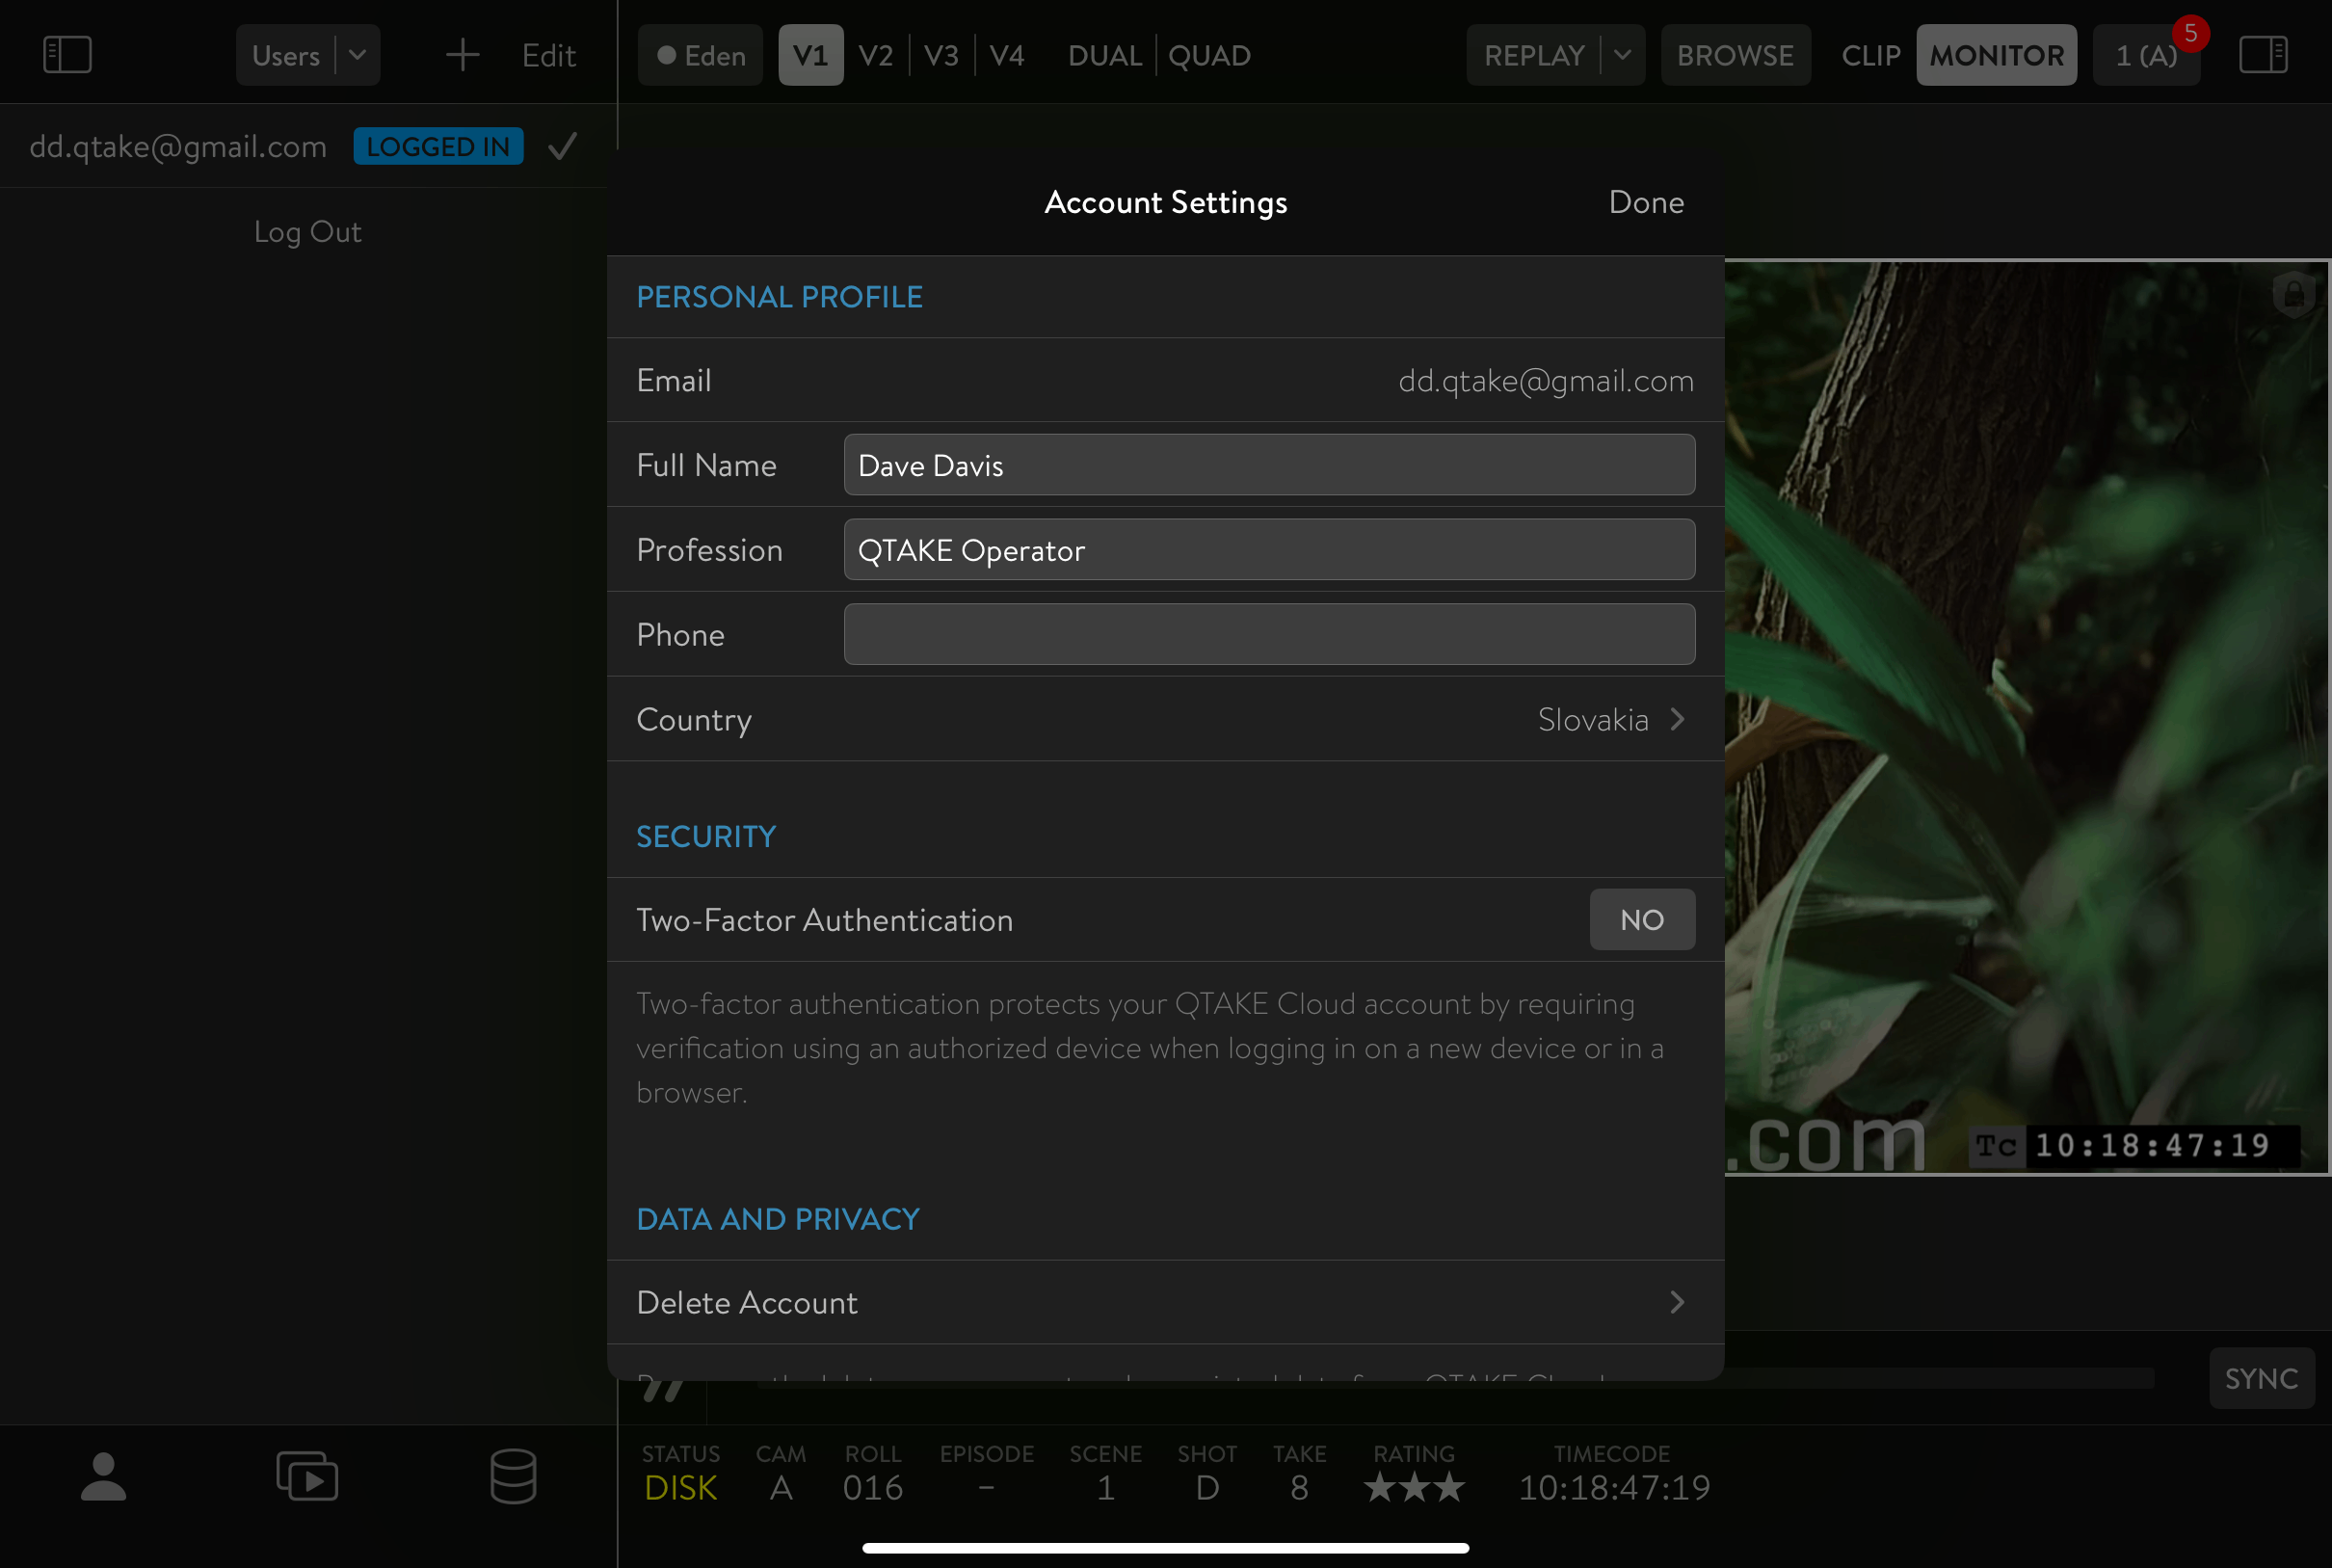Open the user profile tab icon
Image resolution: width=2332 pixels, height=1568 pixels.
103,1476
